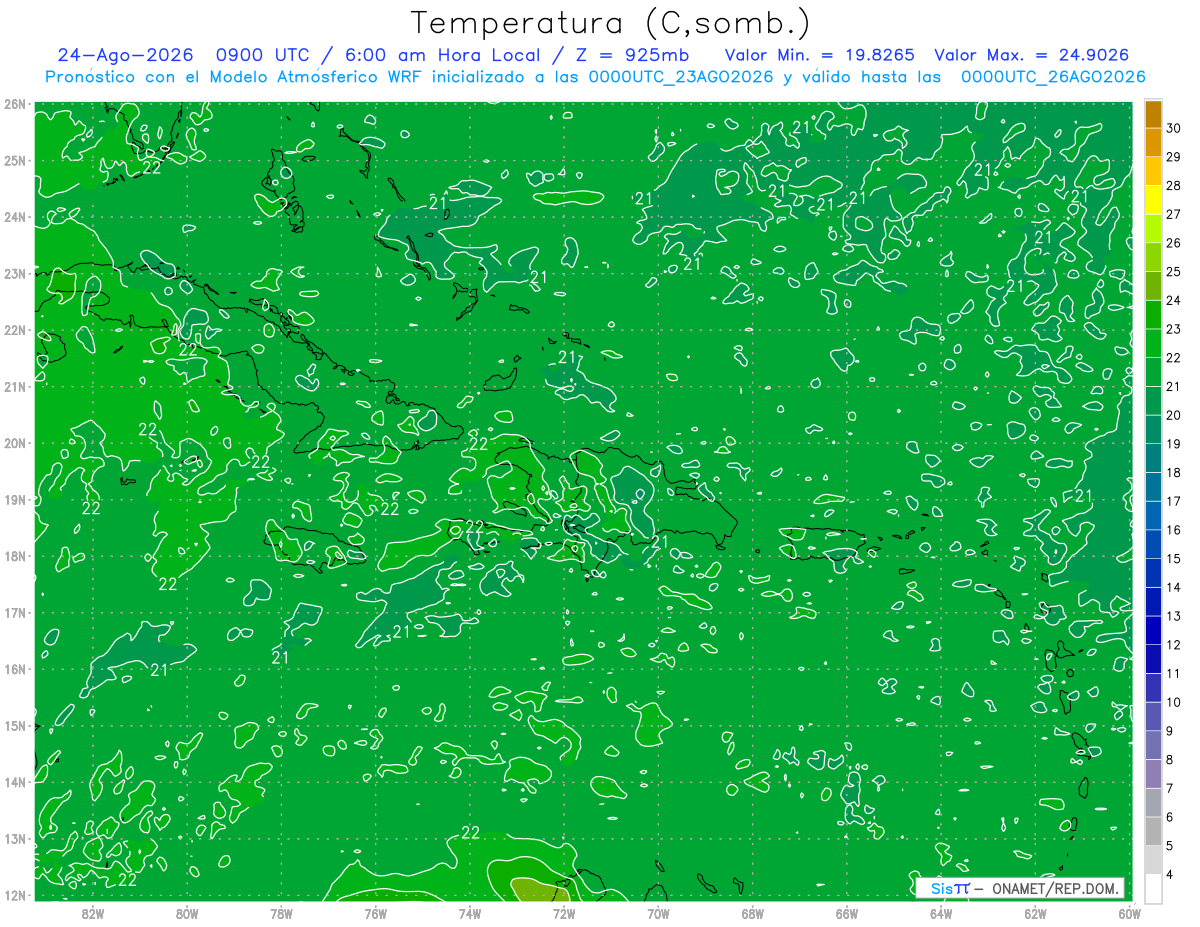Click "Valor Min. = 19.8265" text
This screenshot has height=927, width=1200.
(x=819, y=55)
